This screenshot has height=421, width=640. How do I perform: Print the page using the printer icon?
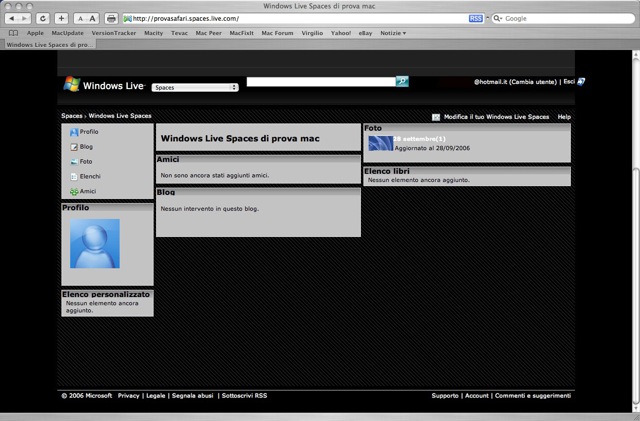click(x=111, y=18)
